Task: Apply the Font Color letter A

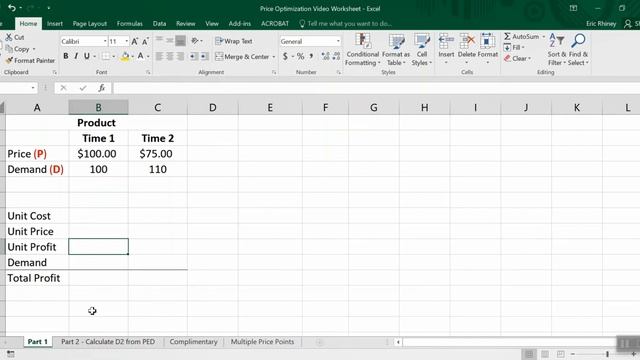Action: click(140, 56)
